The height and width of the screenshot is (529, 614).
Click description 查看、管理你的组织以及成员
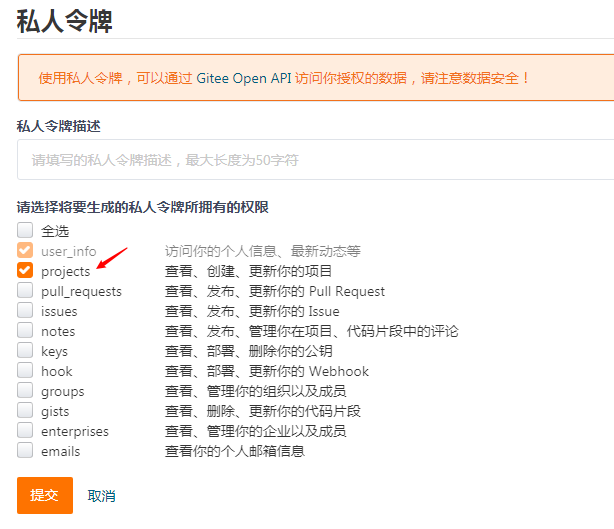point(255,391)
